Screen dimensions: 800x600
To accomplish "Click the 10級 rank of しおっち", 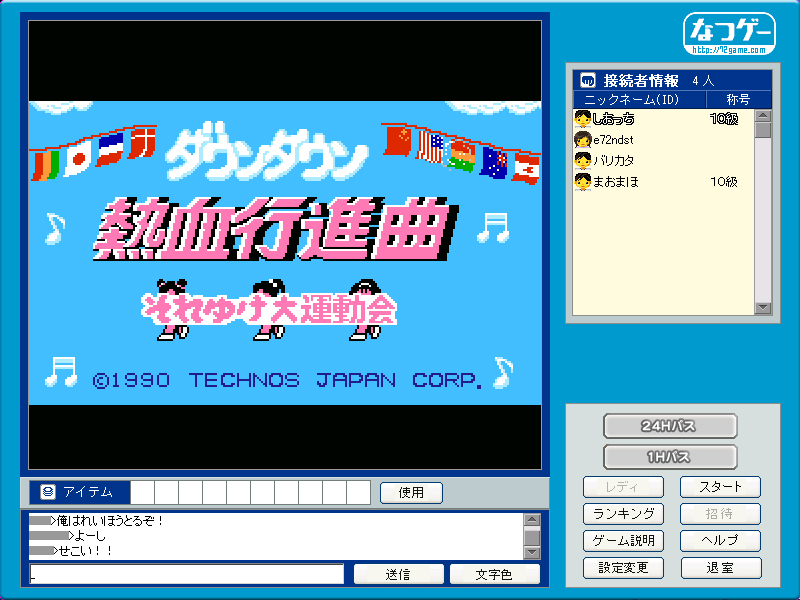I will click(x=724, y=119).
